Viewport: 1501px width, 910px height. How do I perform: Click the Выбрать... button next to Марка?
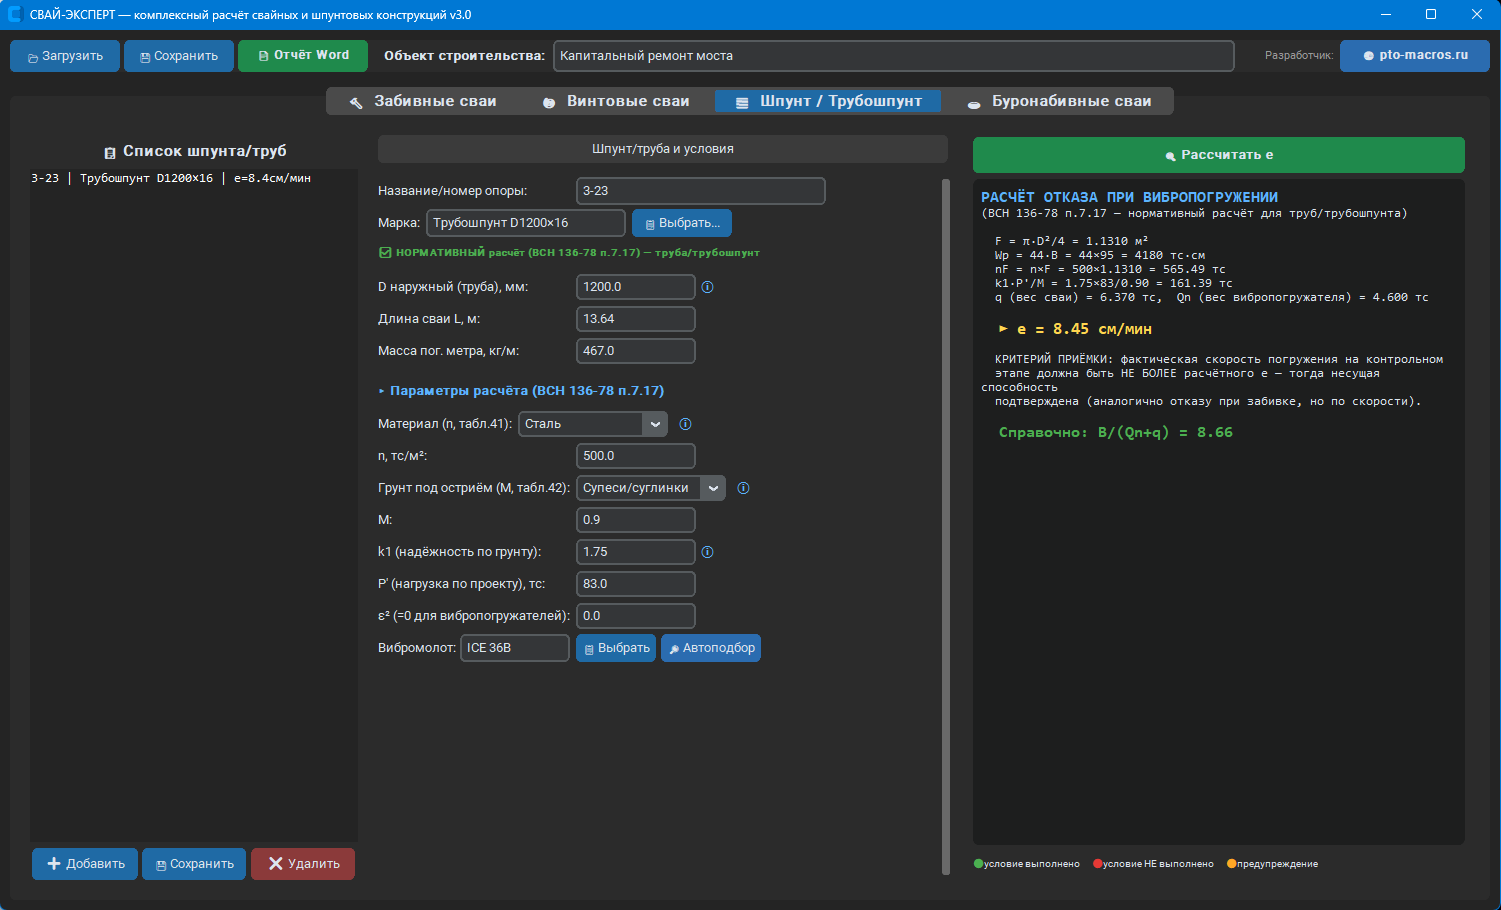tap(682, 223)
